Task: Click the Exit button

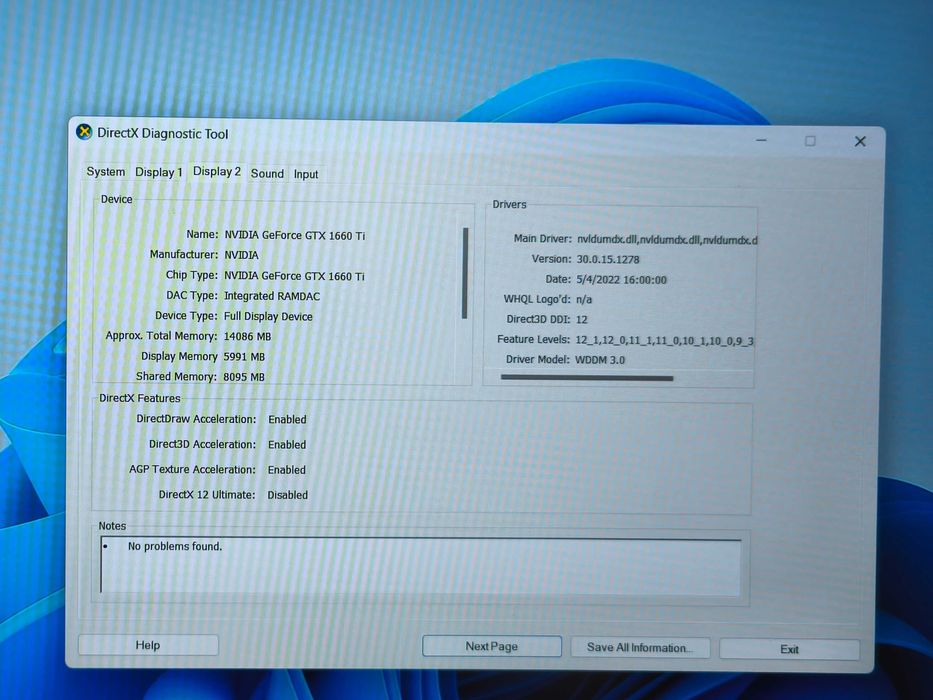Action: pos(789,649)
